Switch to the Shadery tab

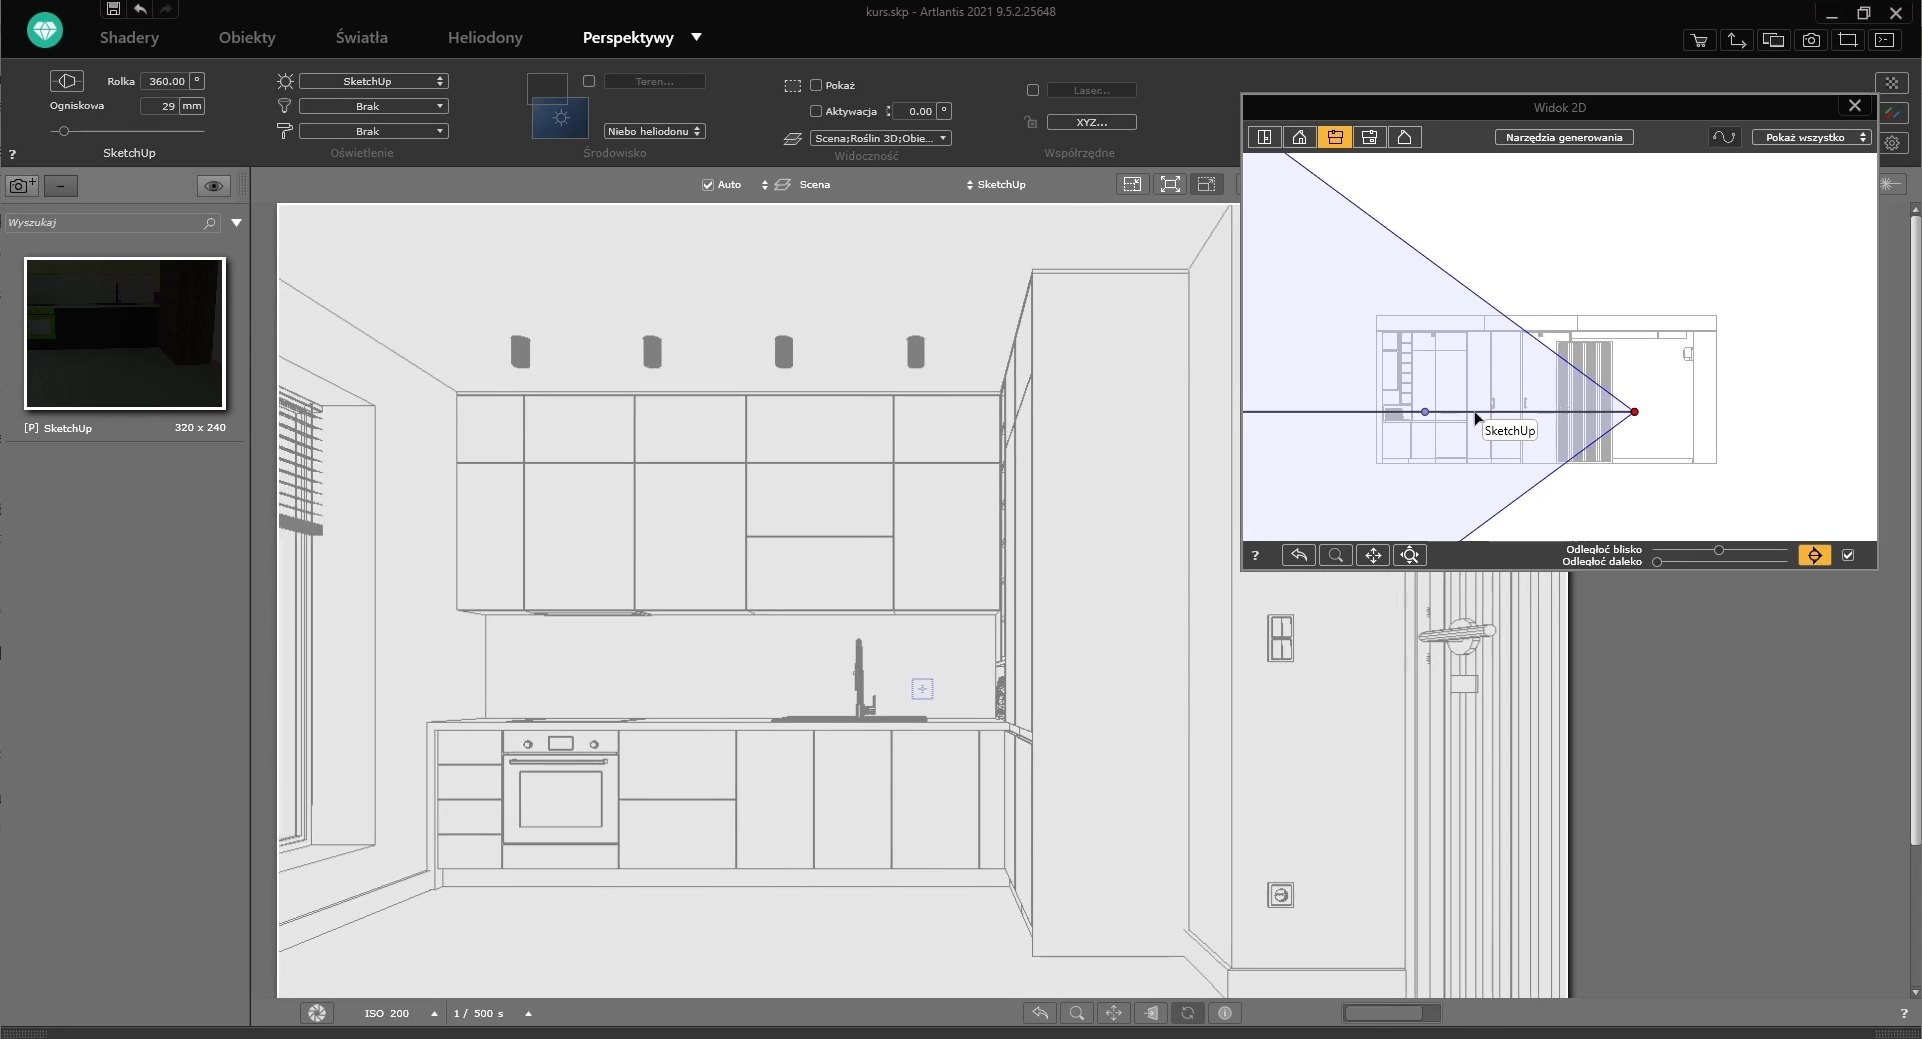(129, 38)
